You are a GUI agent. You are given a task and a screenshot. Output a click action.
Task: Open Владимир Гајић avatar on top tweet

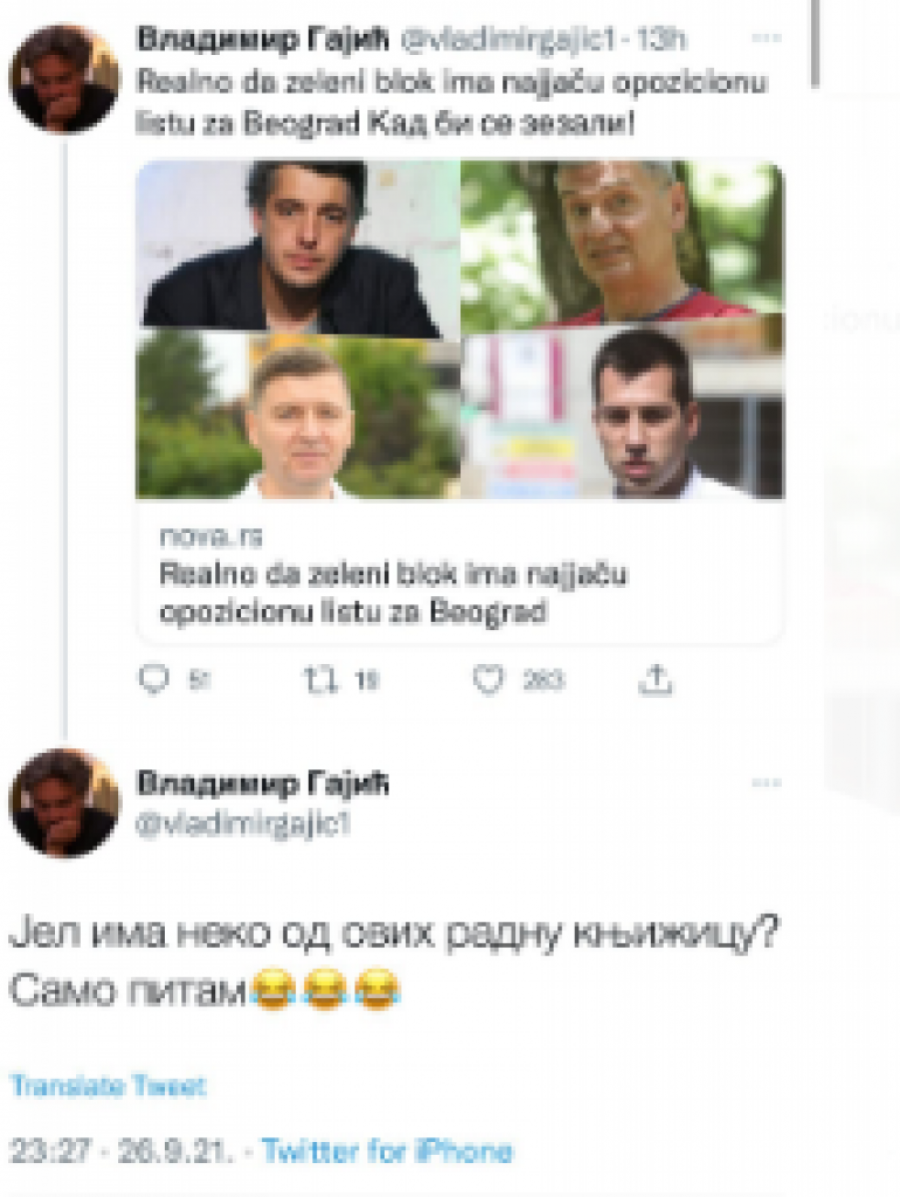pyautogui.click(x=64, y=79)
